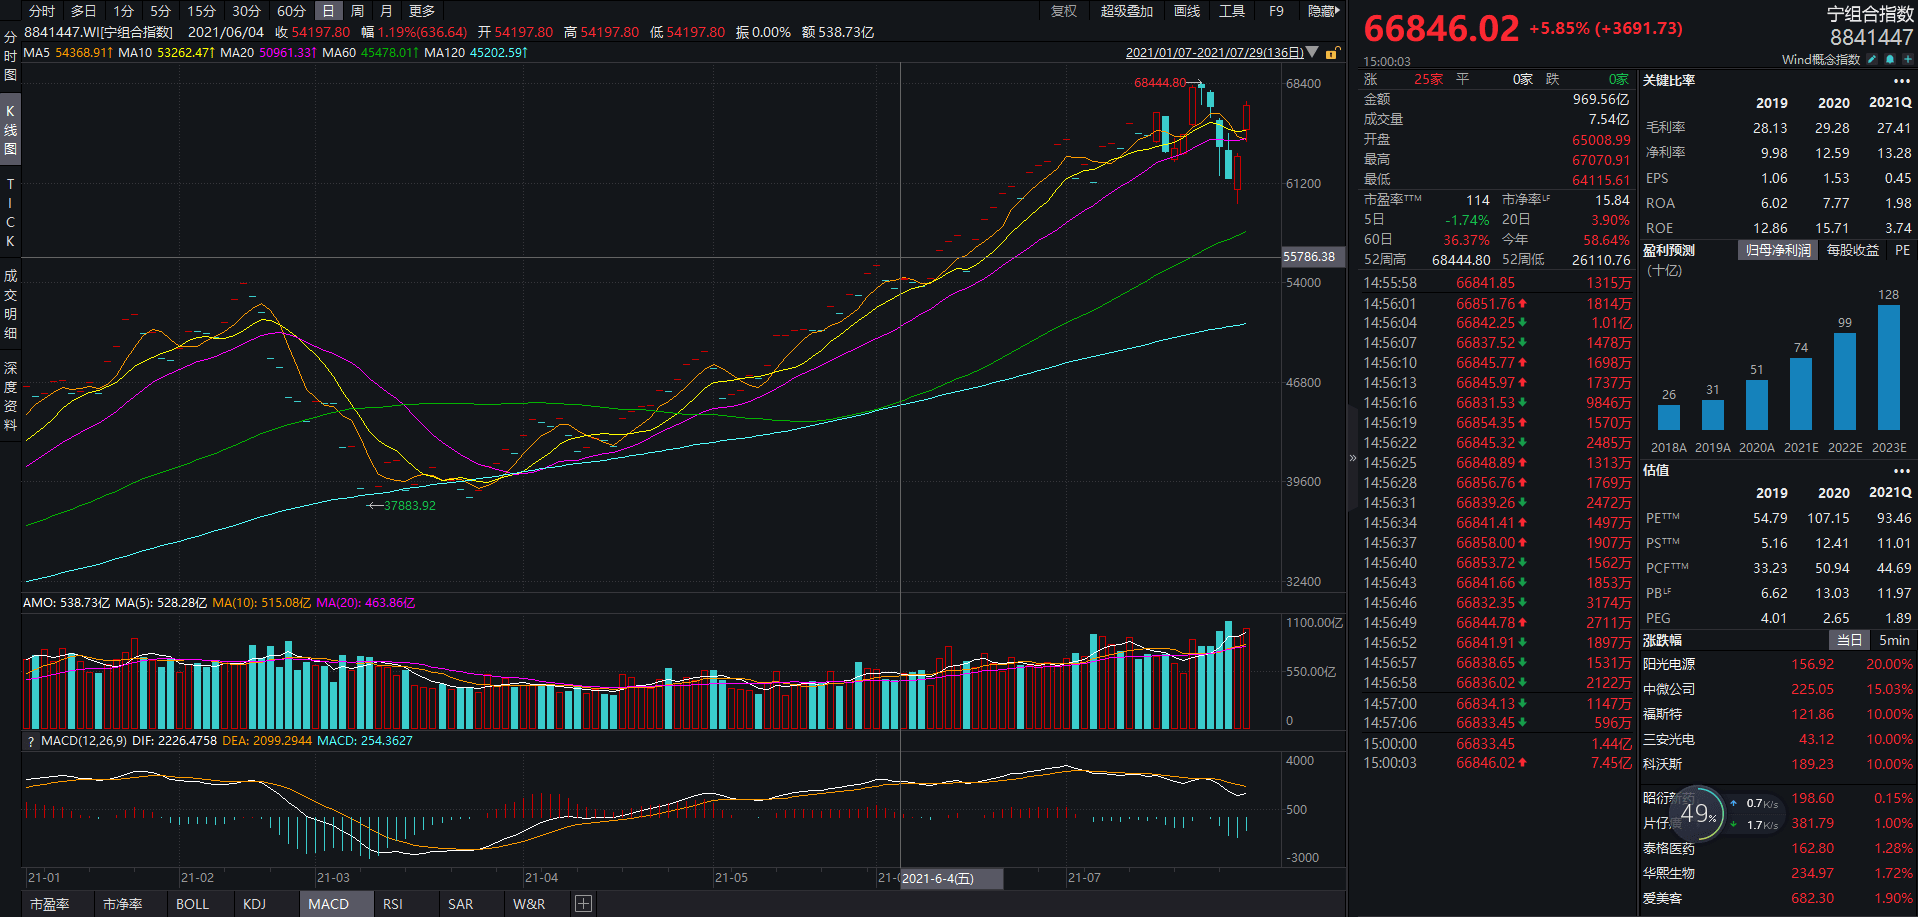
Task: Select the 30分 period
Action: [246, 11]
